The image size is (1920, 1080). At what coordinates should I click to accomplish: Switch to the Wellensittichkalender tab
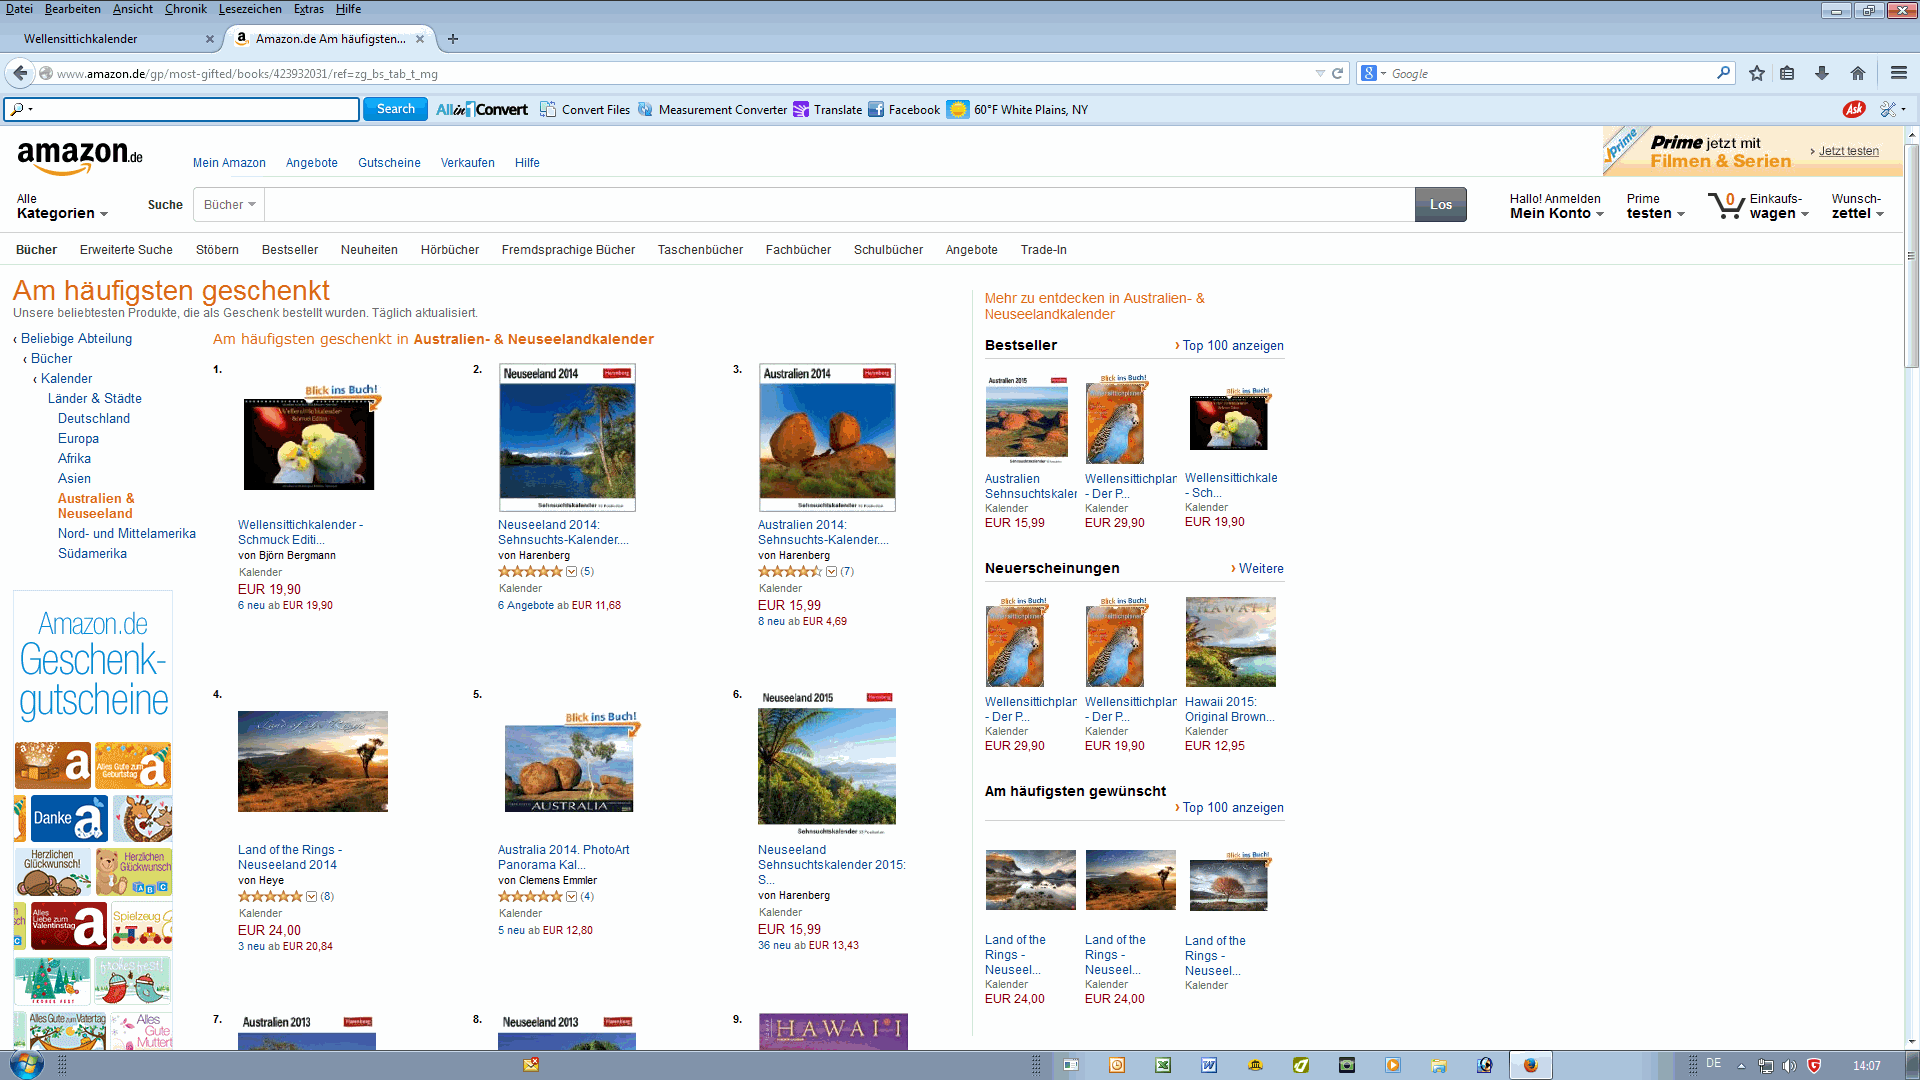coord(110,39)
